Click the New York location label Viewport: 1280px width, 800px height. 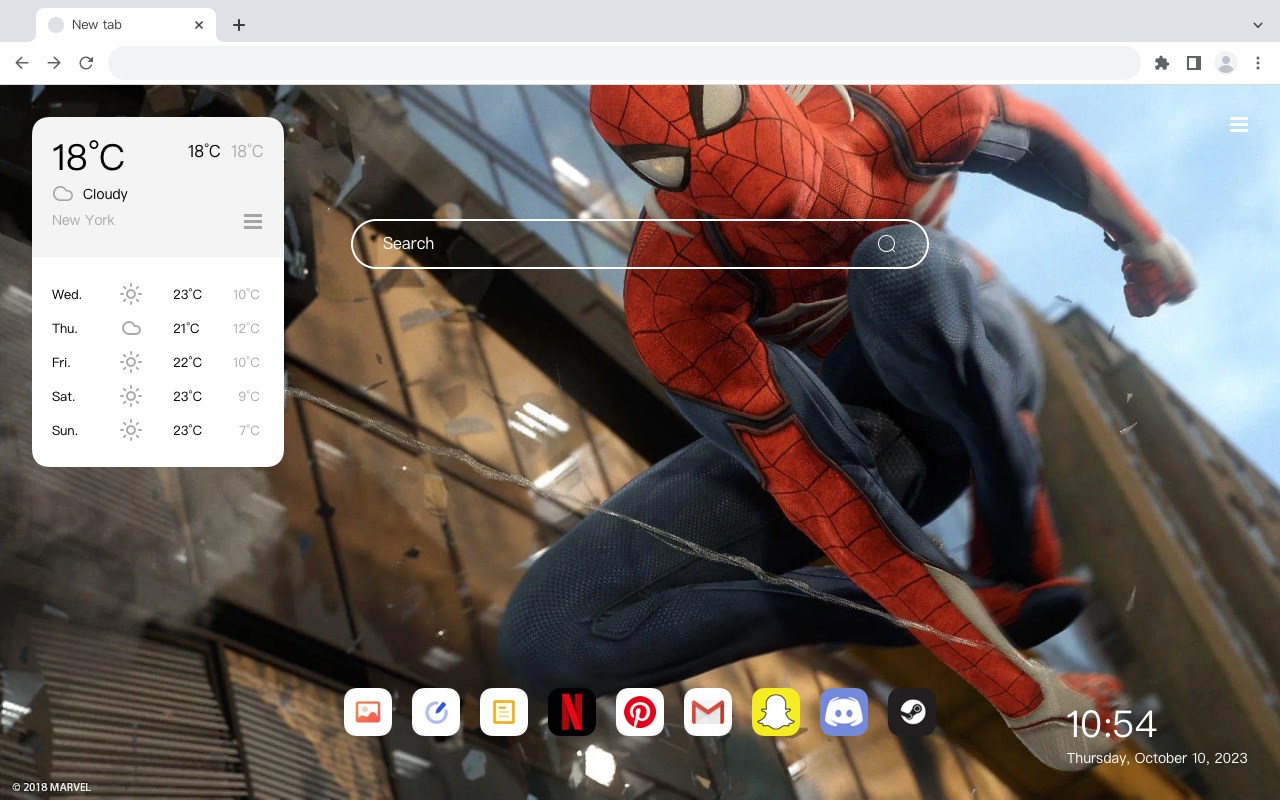coord(83,220)
